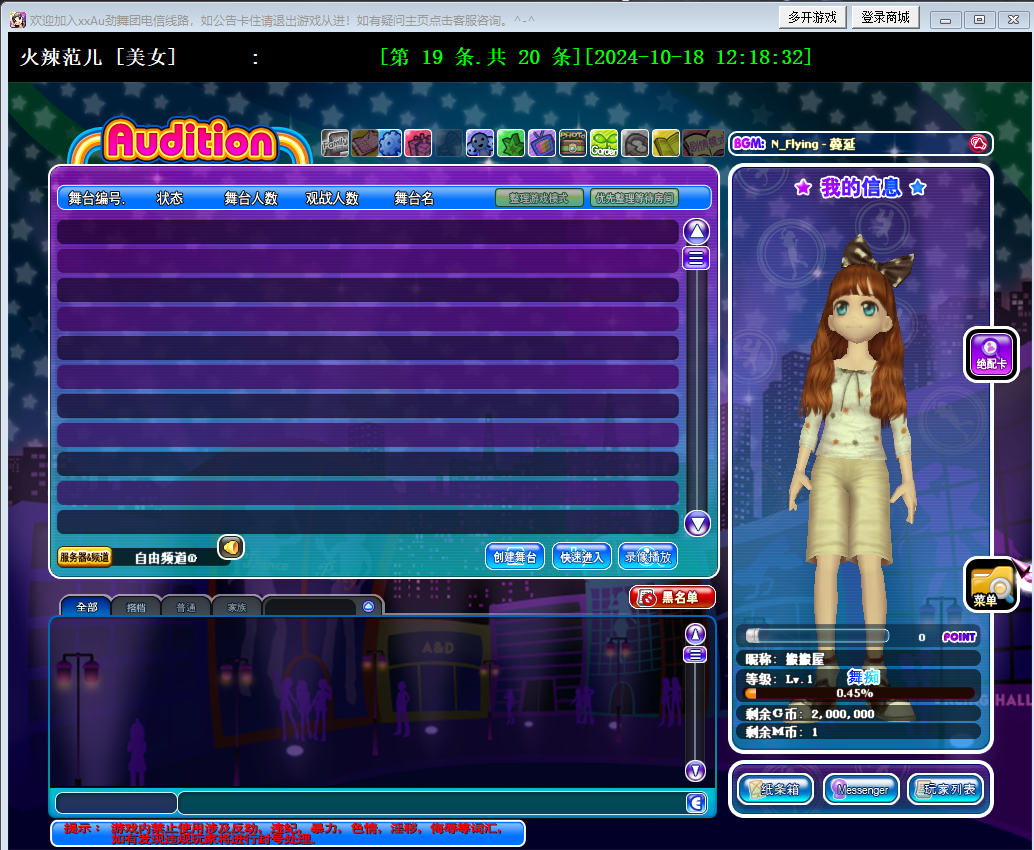The width and height of the screenshot is (1034, 850).
Task: Toggle 优先整理等待房间 sorting option
Action: point(634,198)
